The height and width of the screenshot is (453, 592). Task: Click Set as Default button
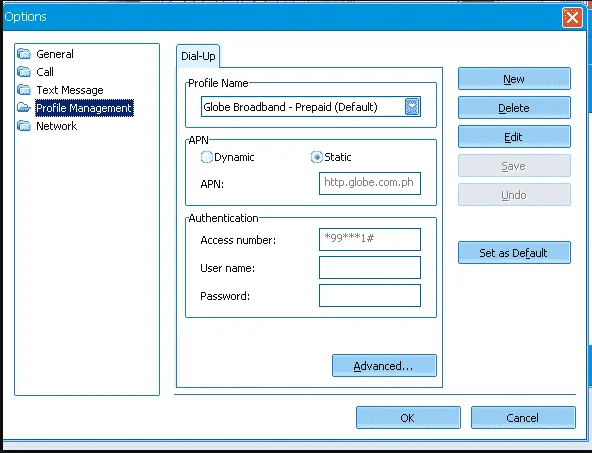click(x=514, y=253)
